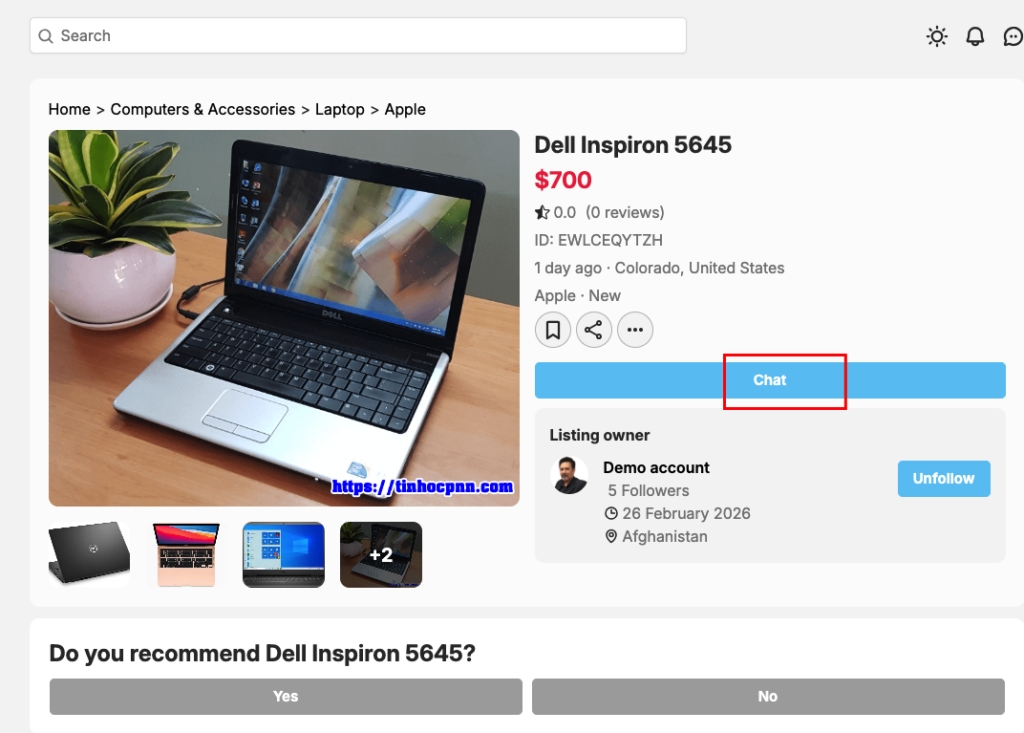
Task: Navigate to the Laptop breadcrumb category
Action: (x=339, y=109)
